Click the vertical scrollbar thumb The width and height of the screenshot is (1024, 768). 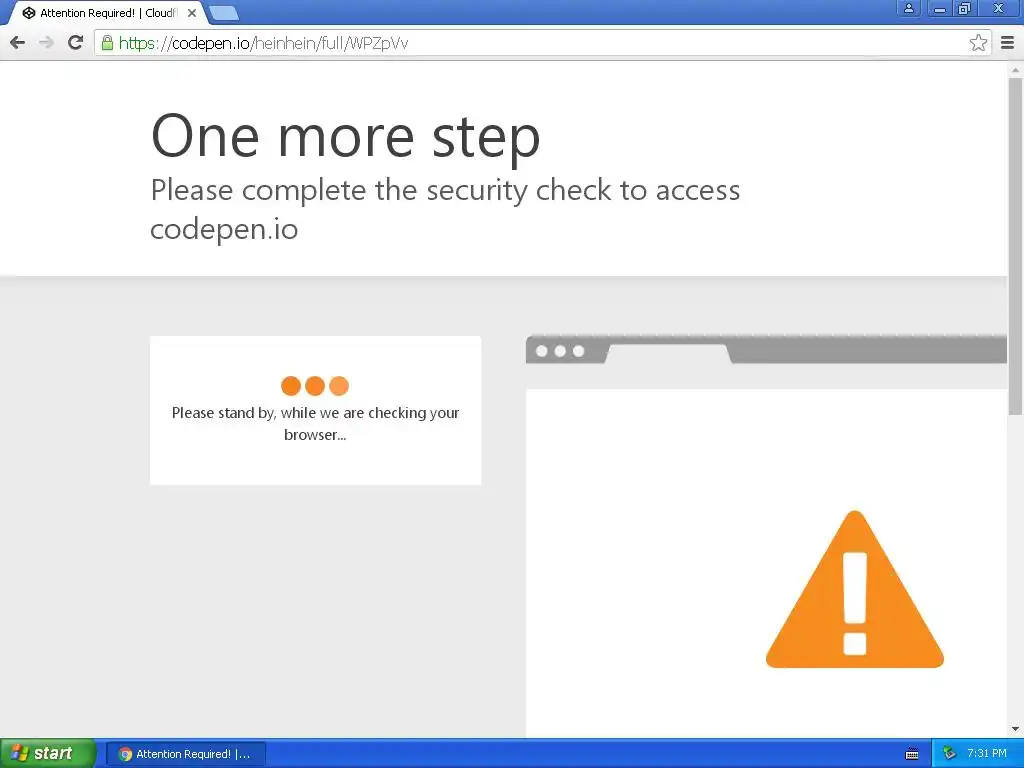(x=1016, y=246)
